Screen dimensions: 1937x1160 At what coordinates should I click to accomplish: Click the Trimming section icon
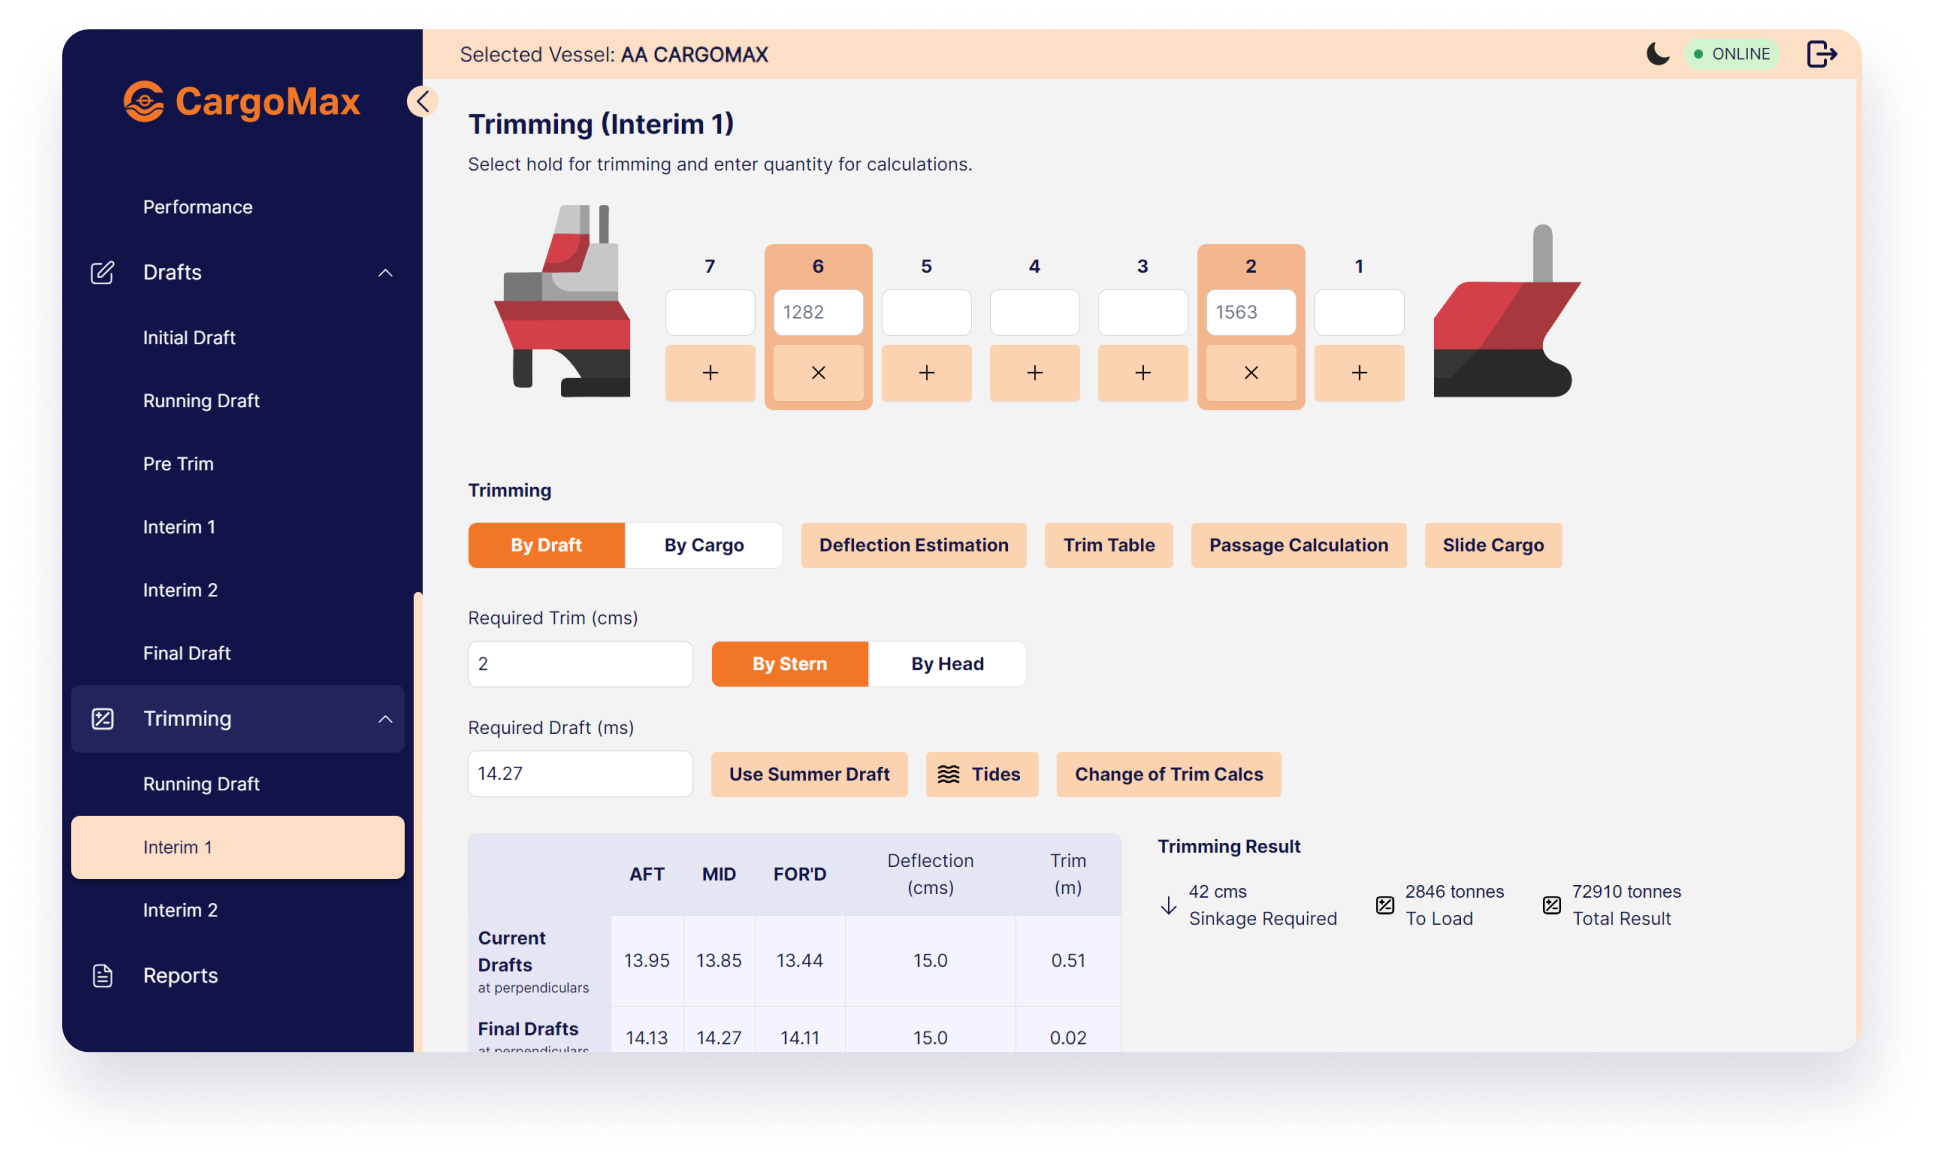click(103, 718)
